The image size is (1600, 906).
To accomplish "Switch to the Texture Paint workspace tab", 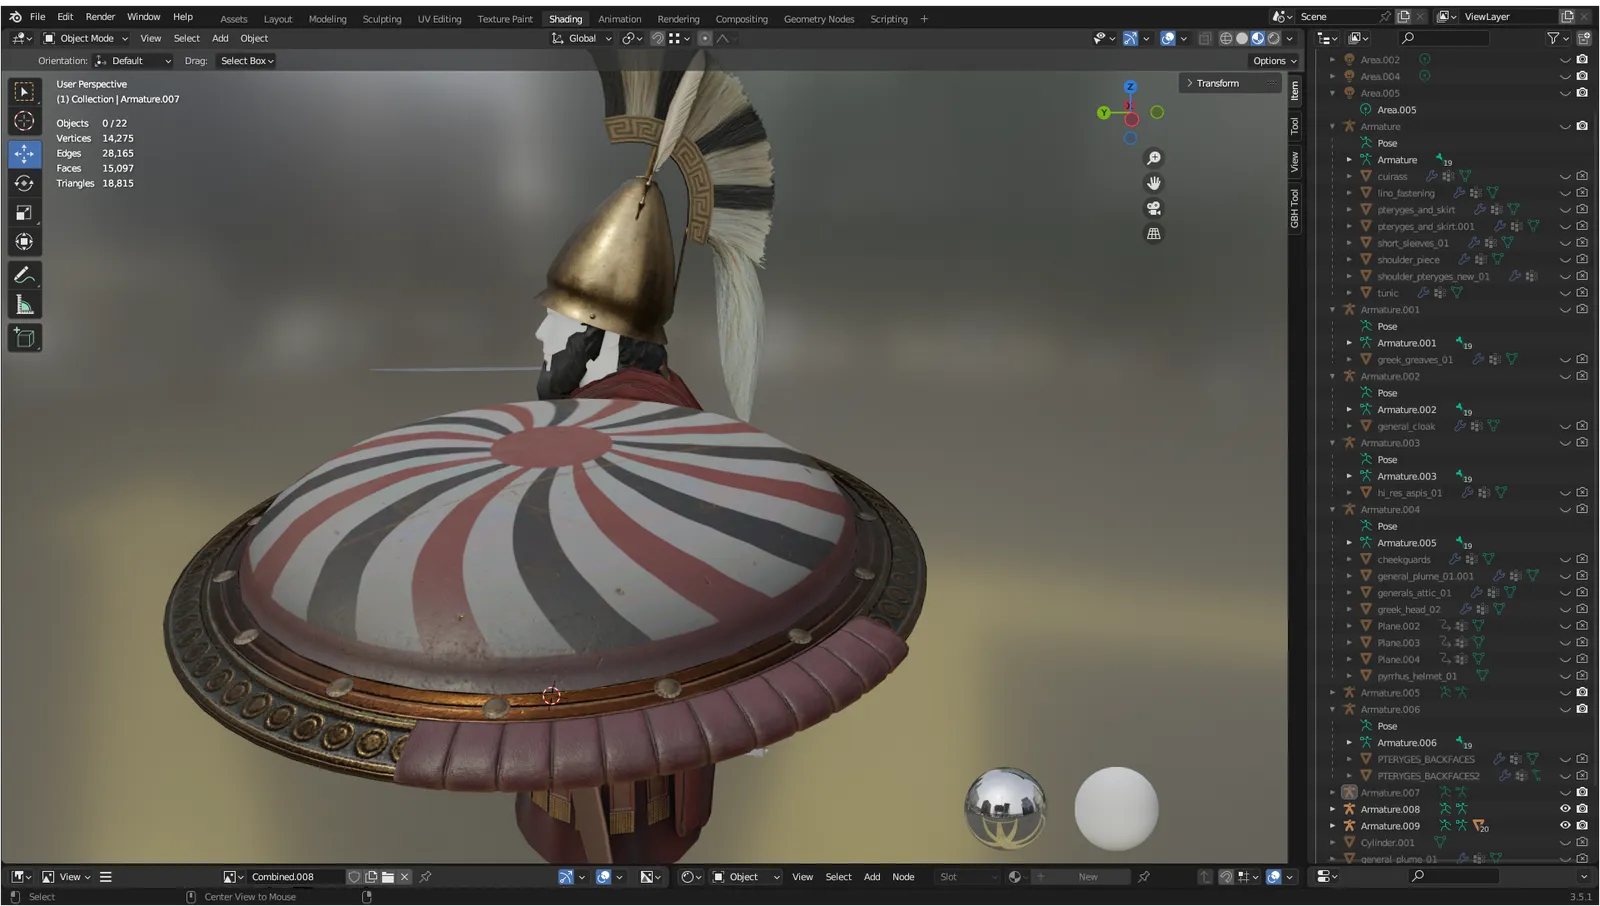I will (x=505, y=19).
